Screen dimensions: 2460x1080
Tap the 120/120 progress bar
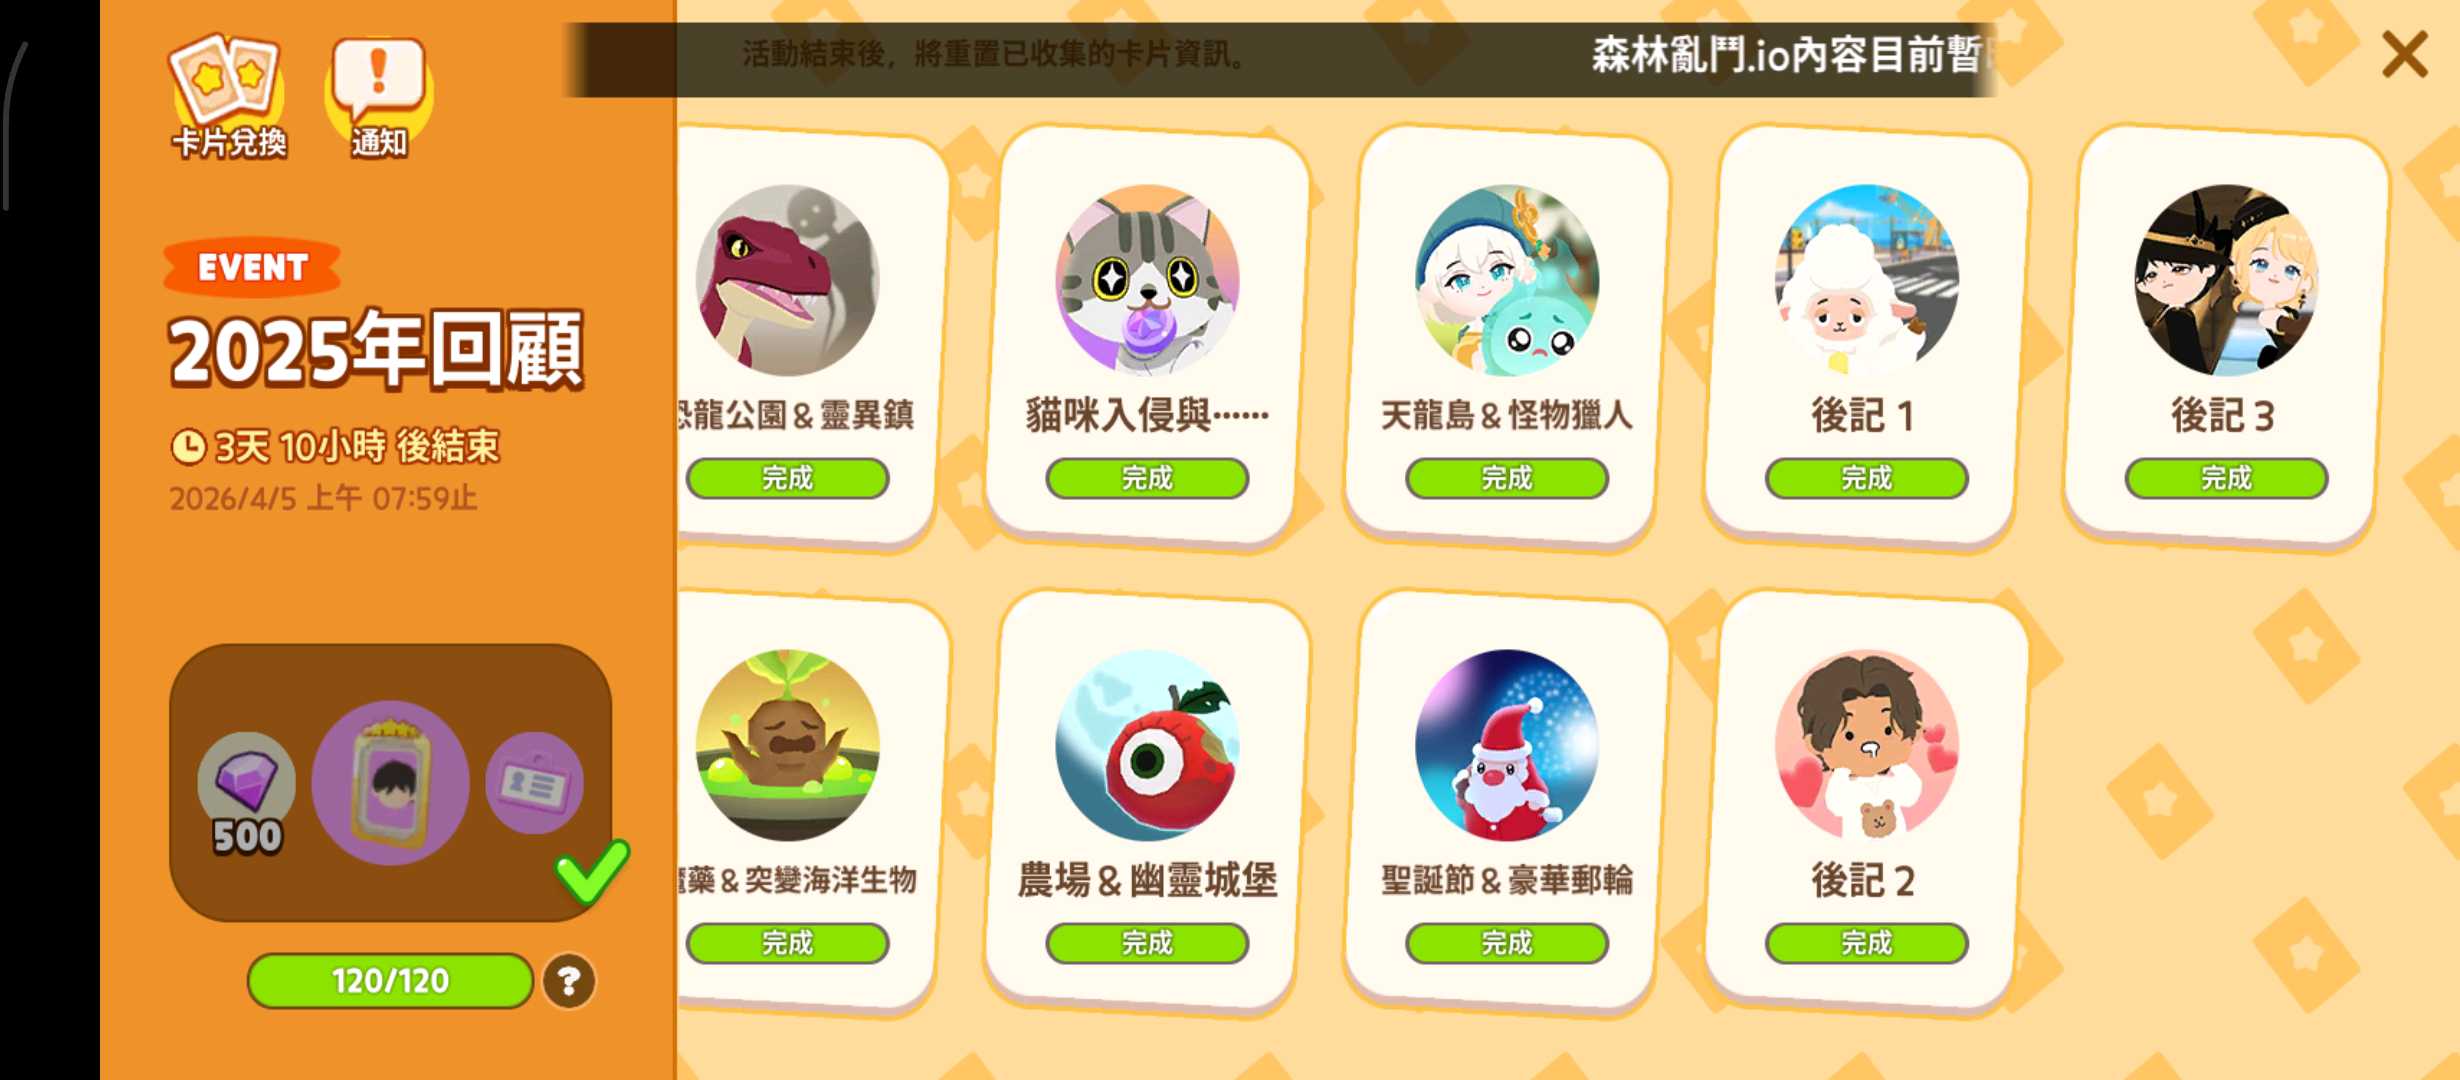(390, 981)
